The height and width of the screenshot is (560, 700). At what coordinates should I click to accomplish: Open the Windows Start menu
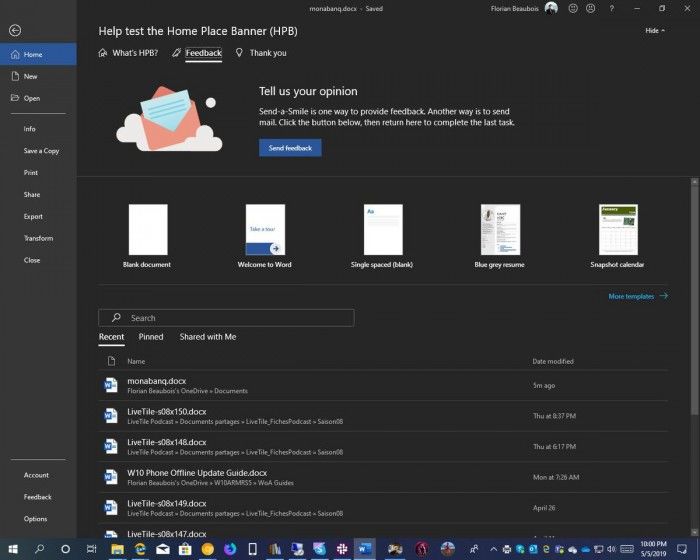tap(13, 549)
